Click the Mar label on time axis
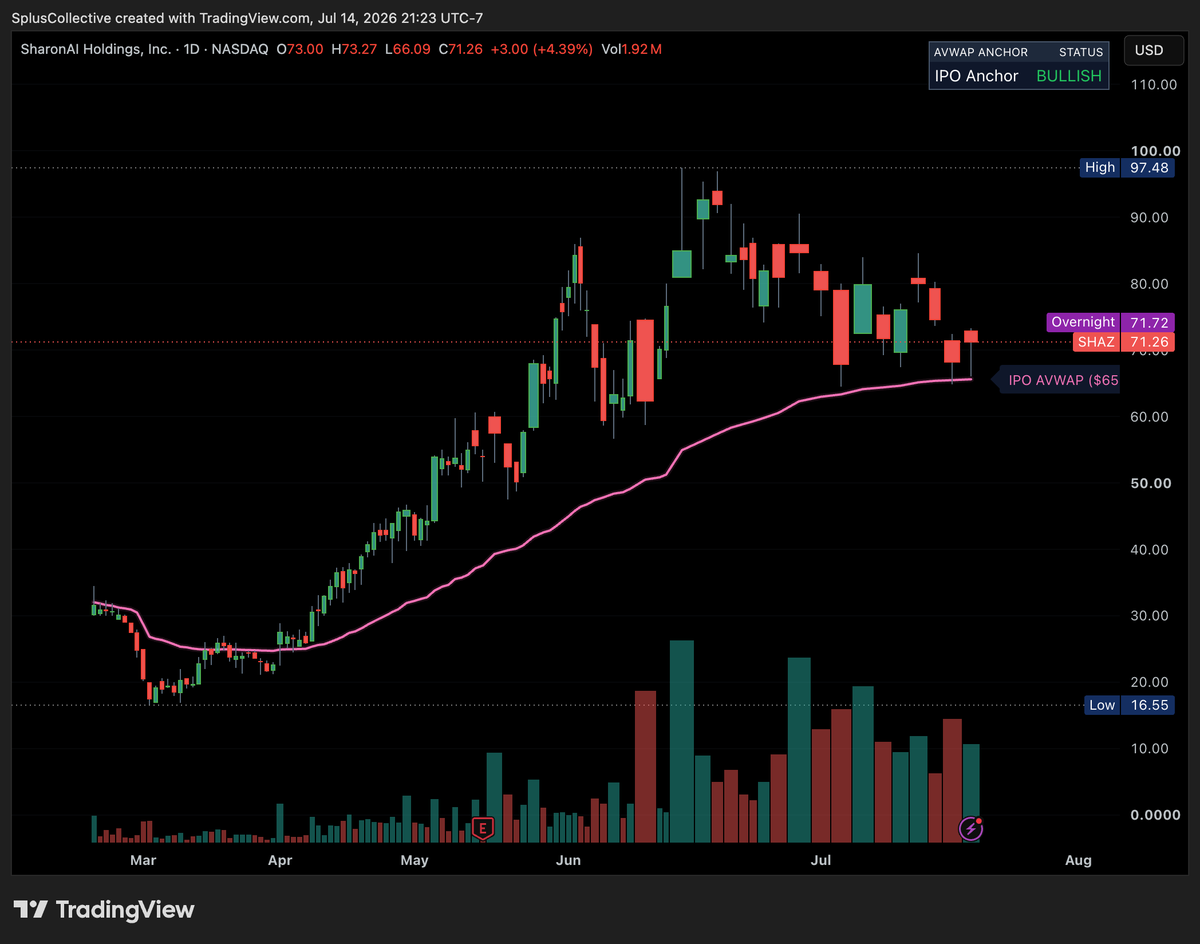This screenshot has width=1200, height=944. pos(143,860)
